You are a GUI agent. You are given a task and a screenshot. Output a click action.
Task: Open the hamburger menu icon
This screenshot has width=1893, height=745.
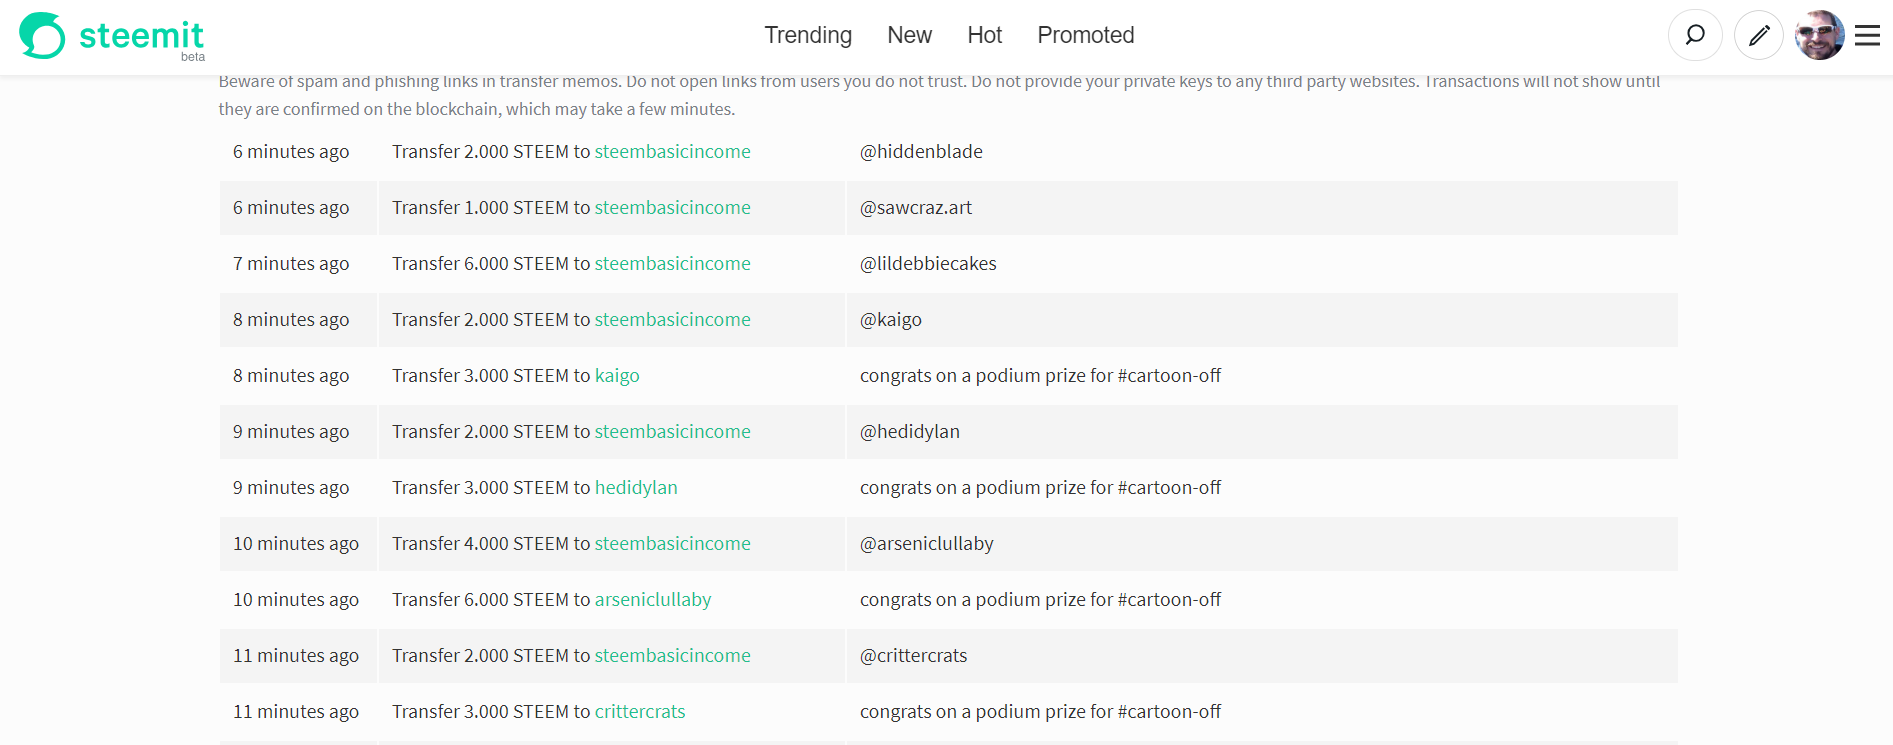point(1867,36)
